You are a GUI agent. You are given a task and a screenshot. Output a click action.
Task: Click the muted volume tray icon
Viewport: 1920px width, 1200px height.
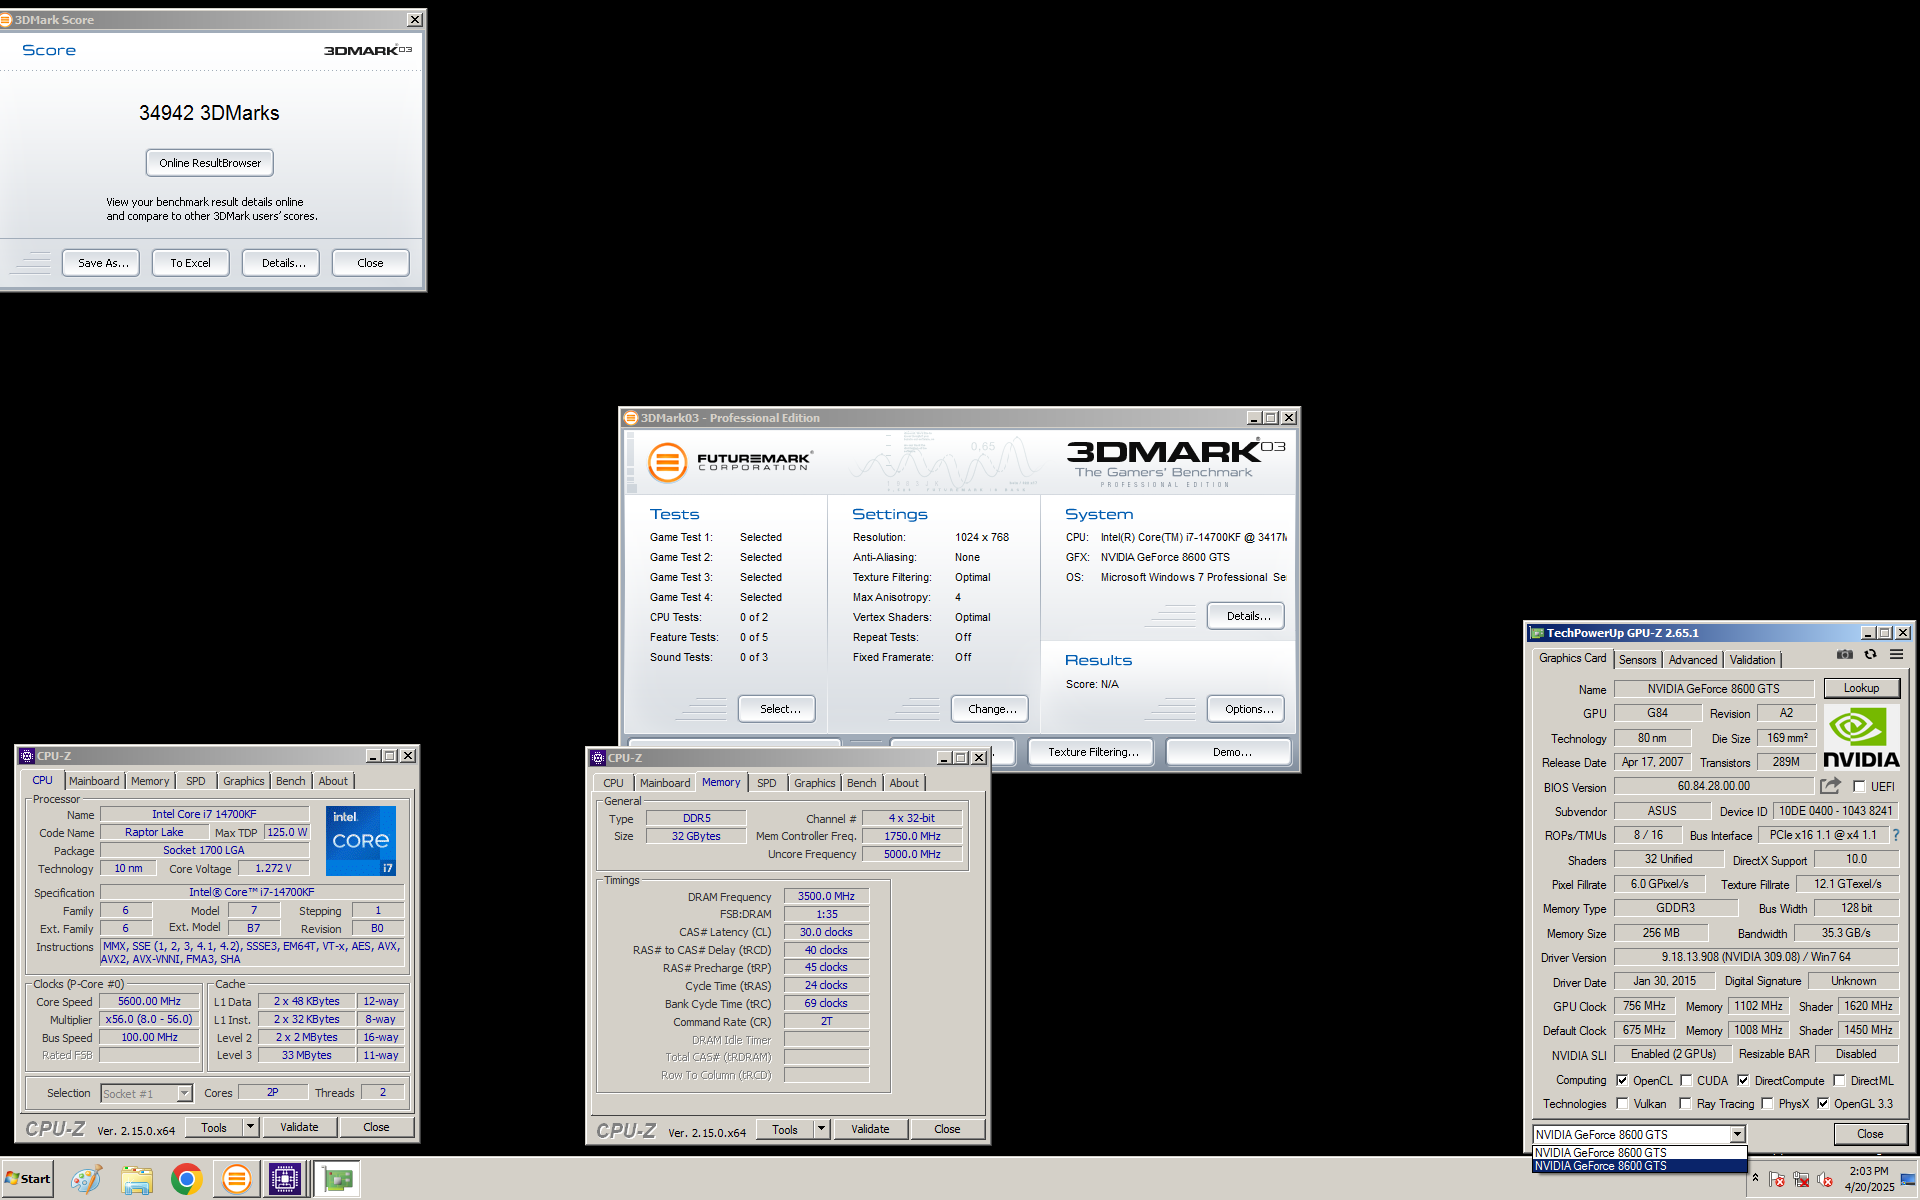1825,1180
